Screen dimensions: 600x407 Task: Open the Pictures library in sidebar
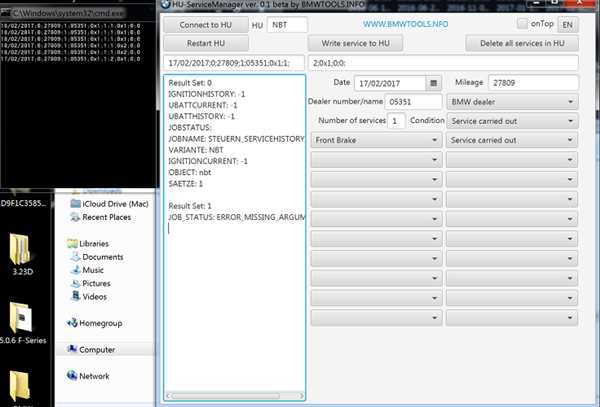point(96,283)
